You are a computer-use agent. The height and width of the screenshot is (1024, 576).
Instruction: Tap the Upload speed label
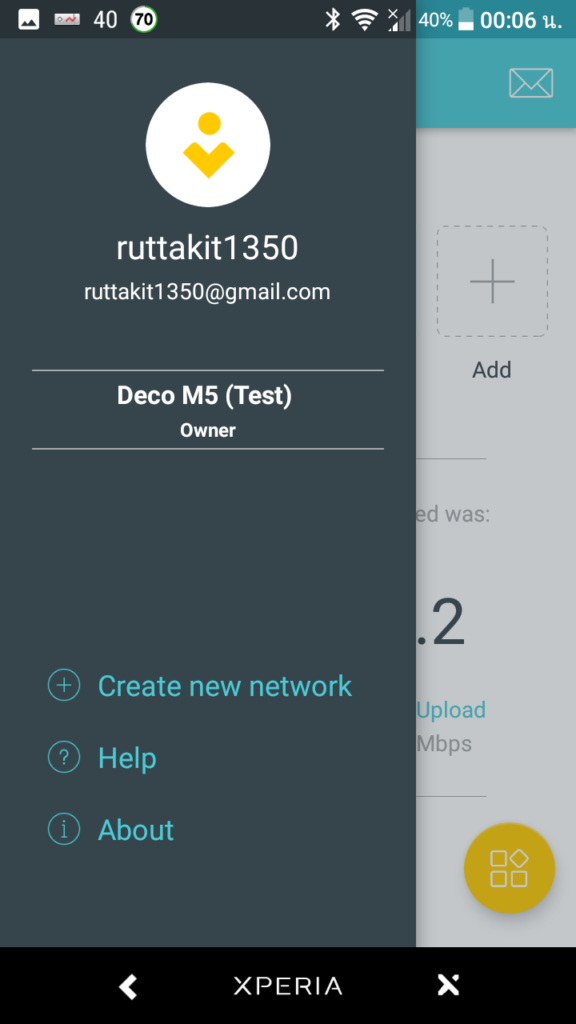click(451, 710)
